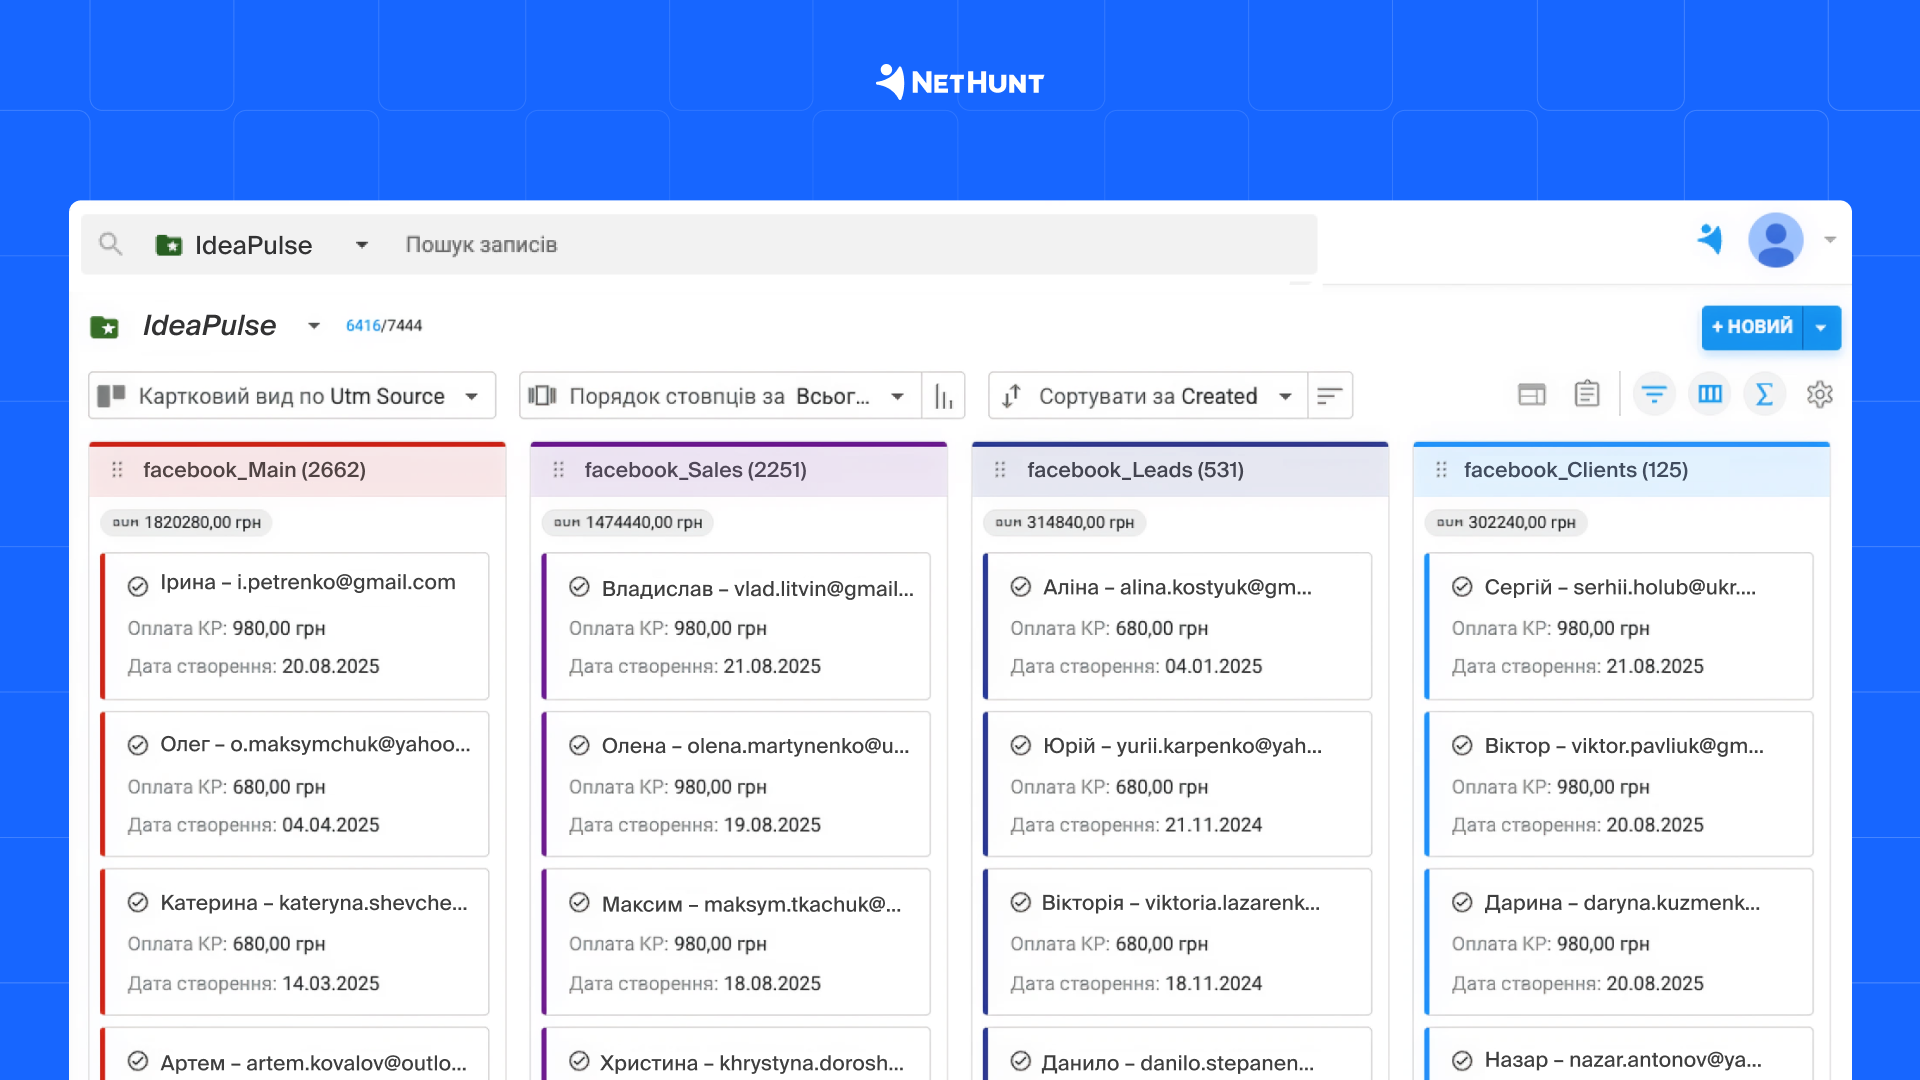Check the circle on Олена card
Viewport: 1920px width, 1080px height.
[x=579, y=745]
